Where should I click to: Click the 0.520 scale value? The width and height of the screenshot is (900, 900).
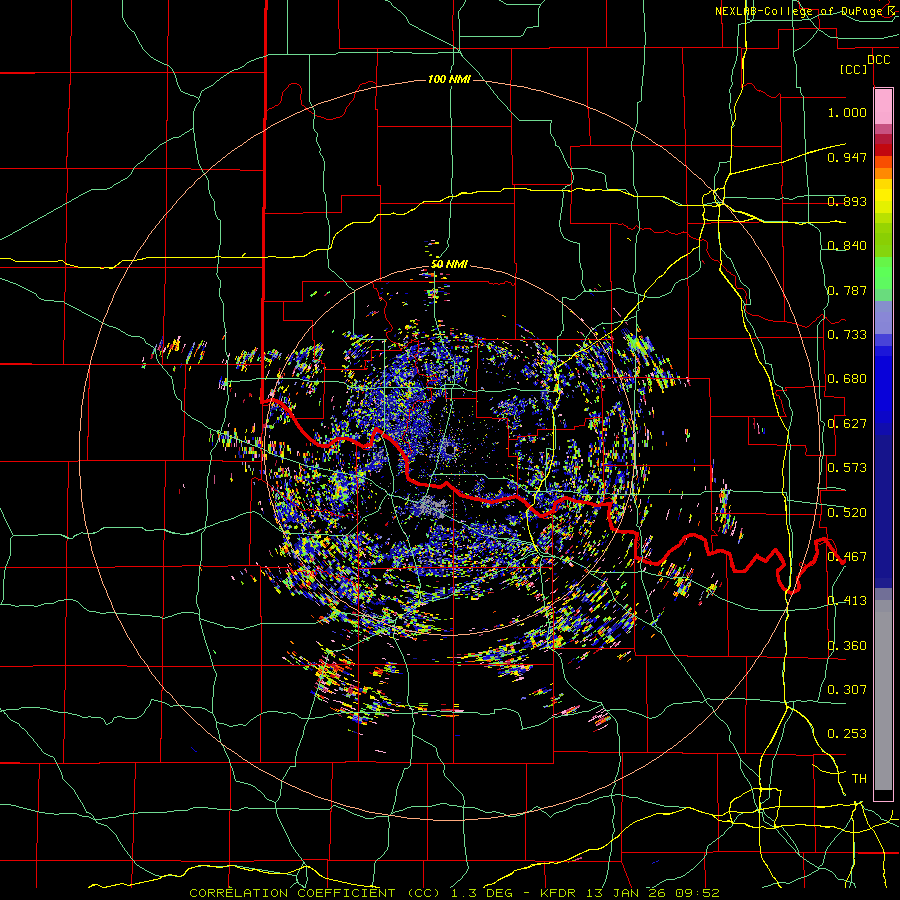point(847,513)
